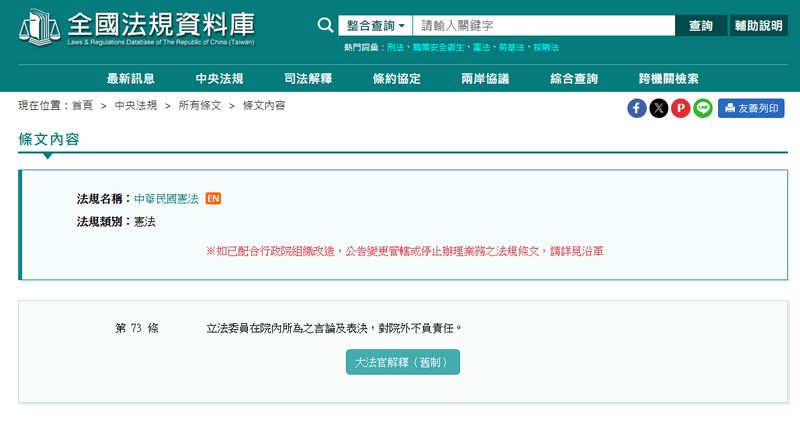This screenshot has width=800, height=429.
Task: Select hot keyword 勞基法
Action: click(x=511, y=47)
